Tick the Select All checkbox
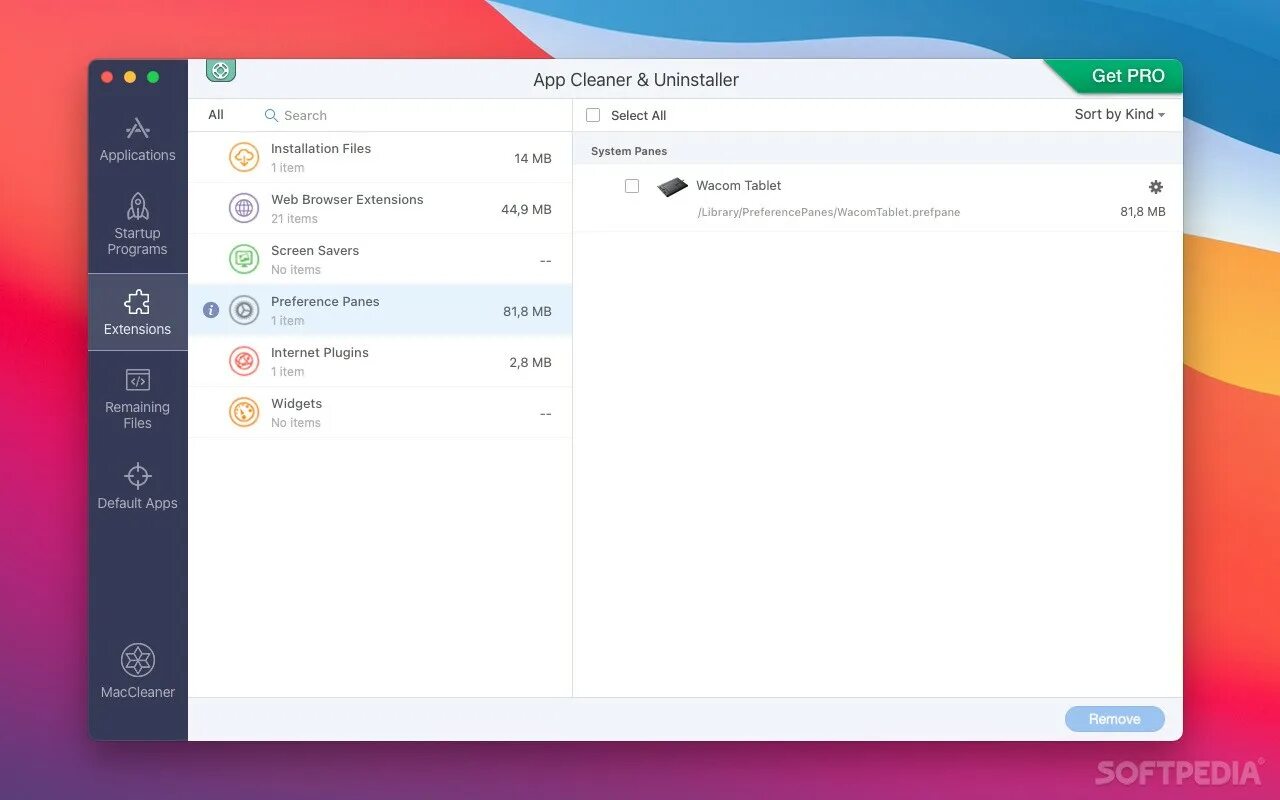The width and height of the screenshot is (1280, 800). [593, 115]
